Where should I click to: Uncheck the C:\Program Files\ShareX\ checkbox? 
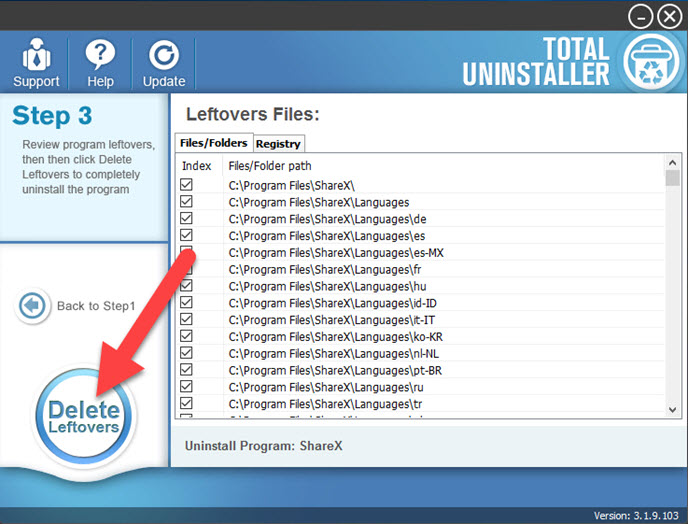coord(186,184)
